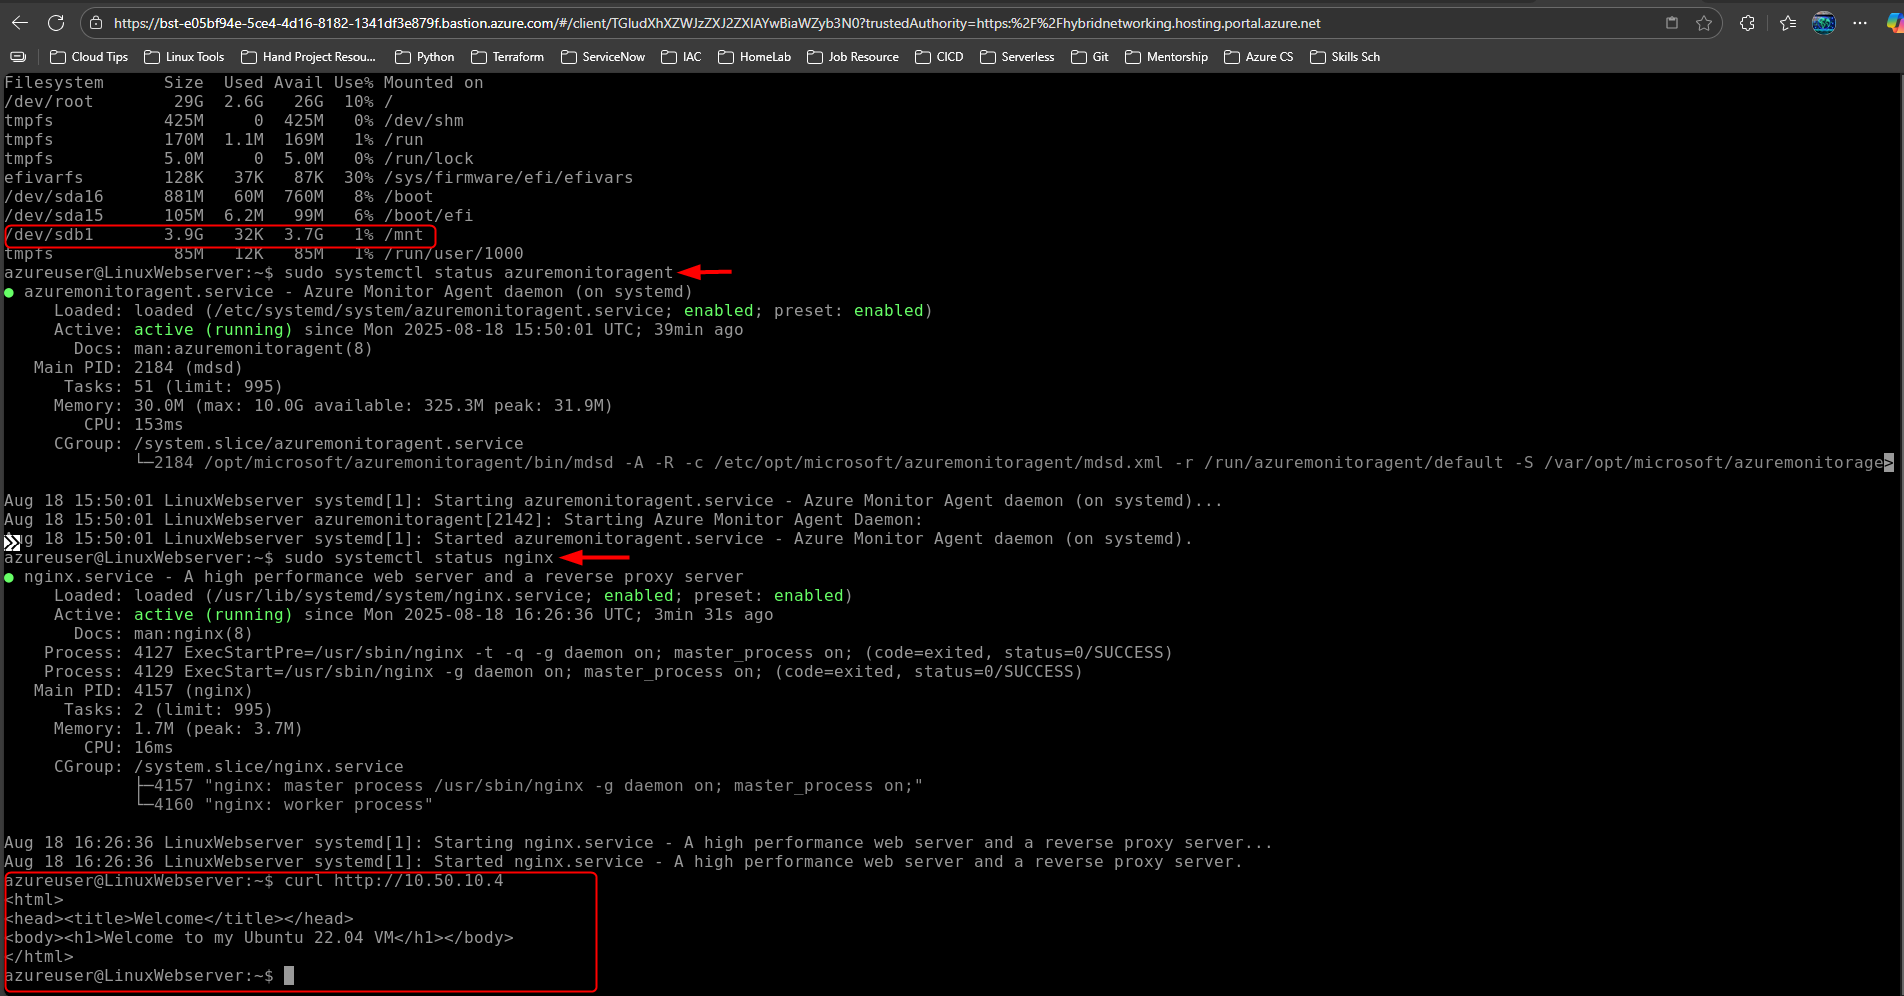Viewport: 1904px width, 996px height.
Task: Click the clipboard icon inside the address bar
Action: coord(1672,23)
